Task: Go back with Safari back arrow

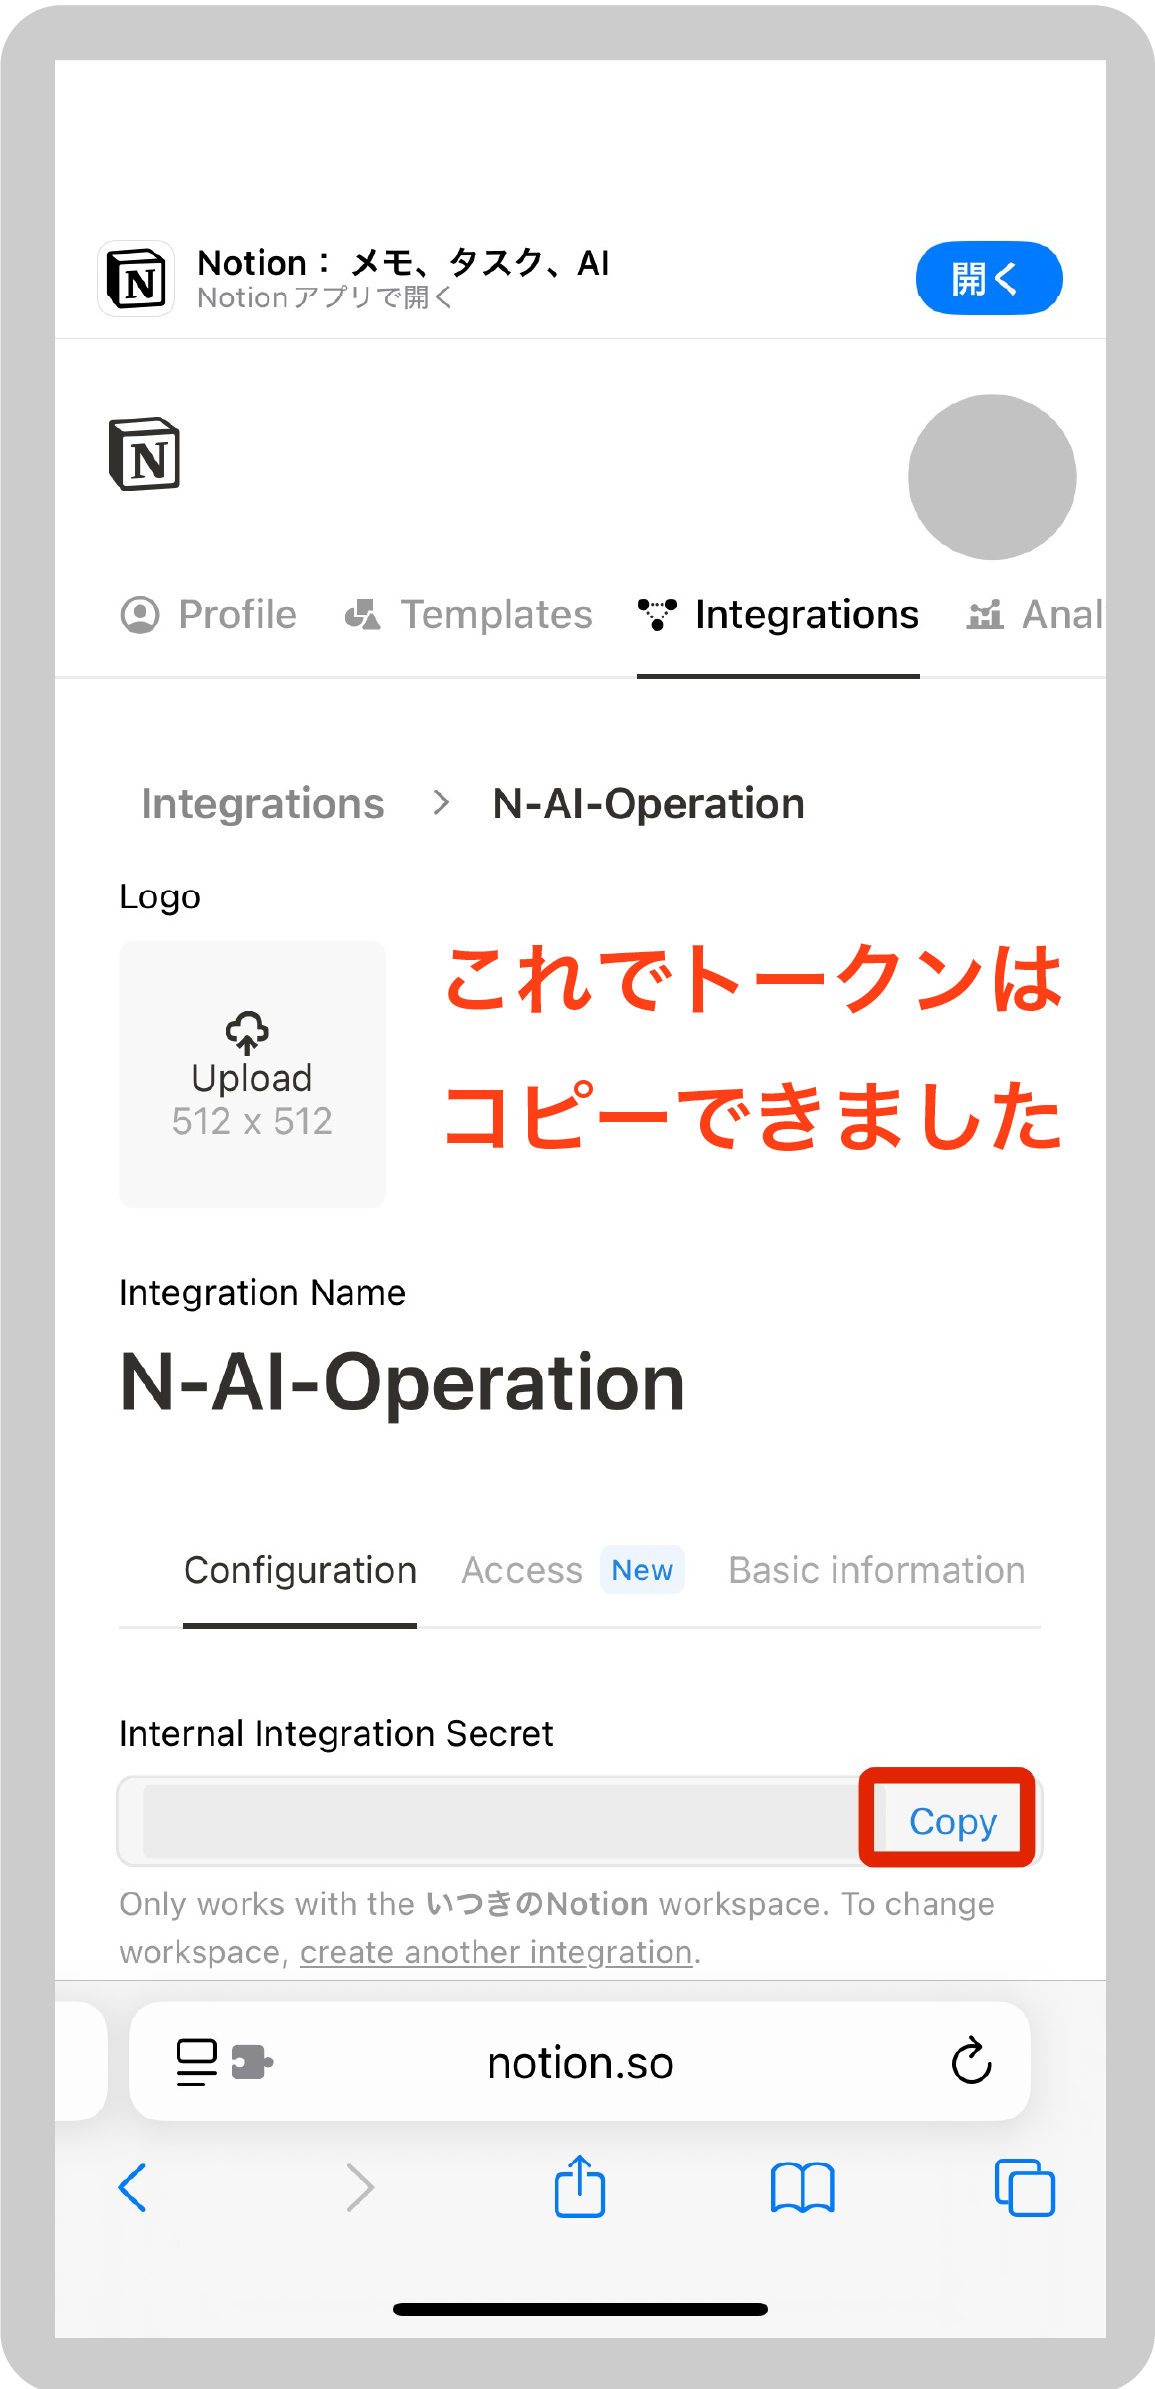Action: coord(132,2187)
